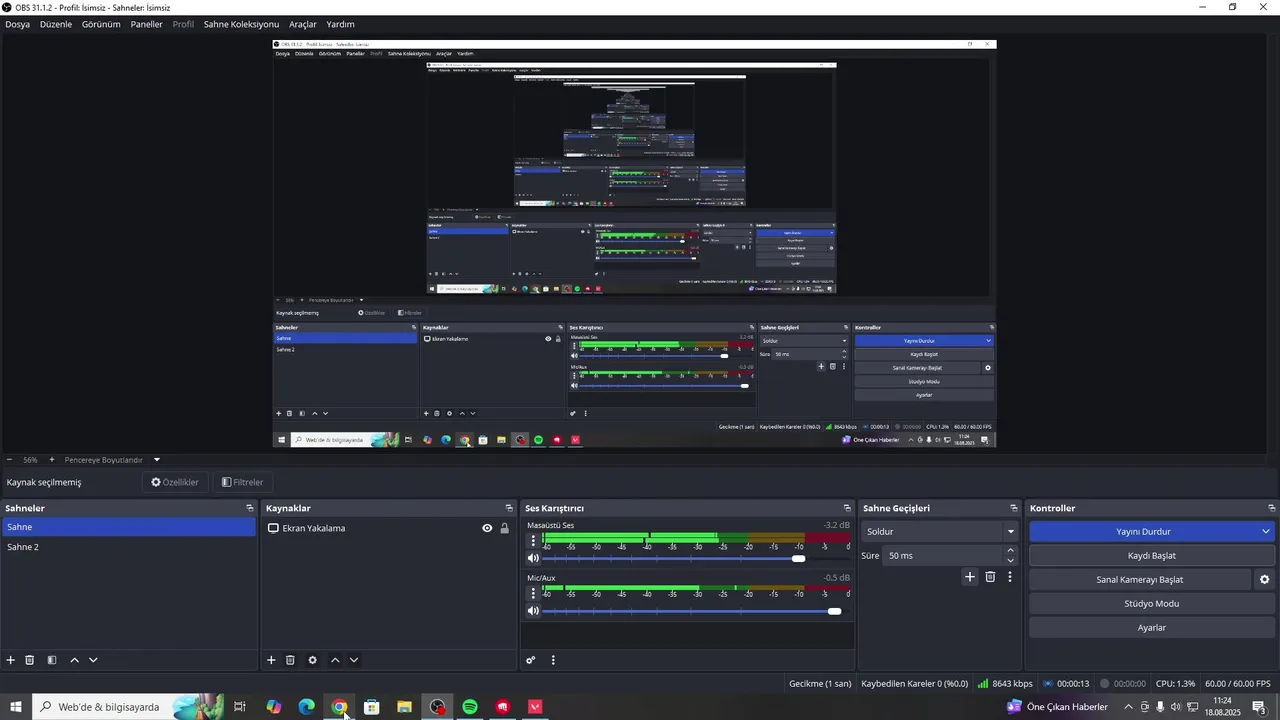Open Mic/Aux options three-dot menu
1280x720 pixels.
click(533, 593)
